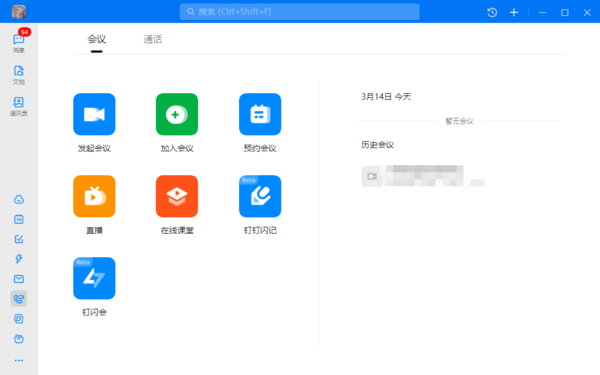600x375 pixels.
Task: Switch to the 会议 tab
Action: click(x=96, y=39)
